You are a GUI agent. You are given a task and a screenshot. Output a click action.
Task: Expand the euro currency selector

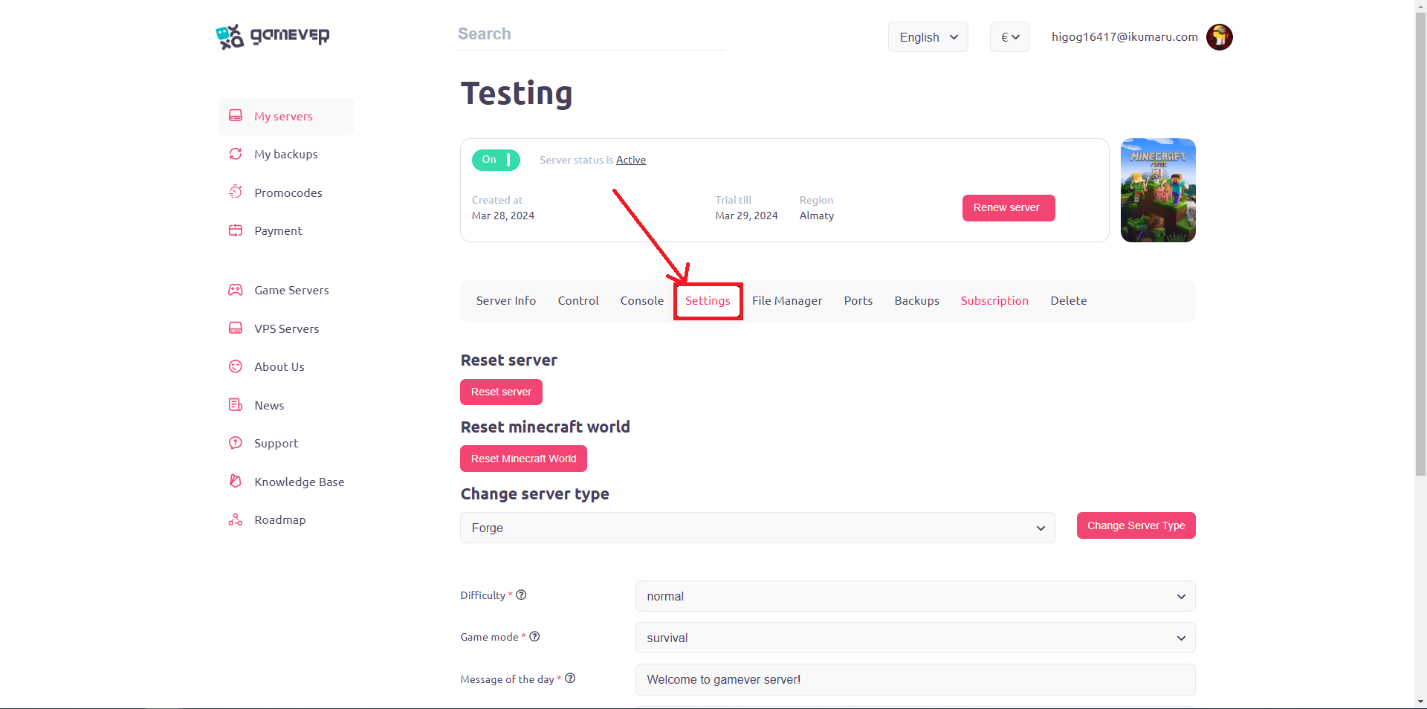point(1010,37)
